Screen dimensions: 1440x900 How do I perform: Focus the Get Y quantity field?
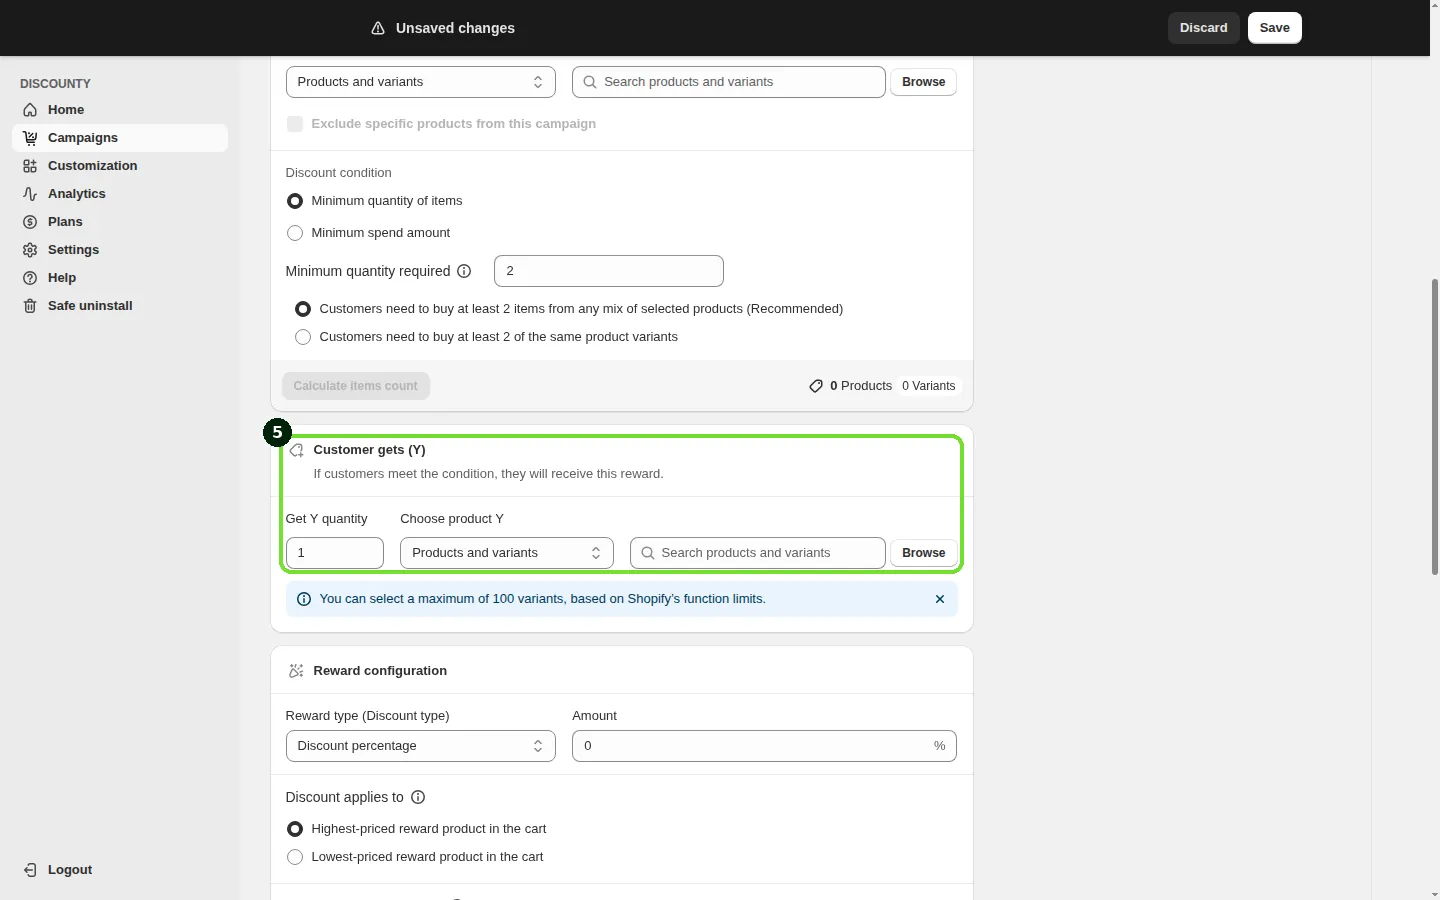pos(335,553)
